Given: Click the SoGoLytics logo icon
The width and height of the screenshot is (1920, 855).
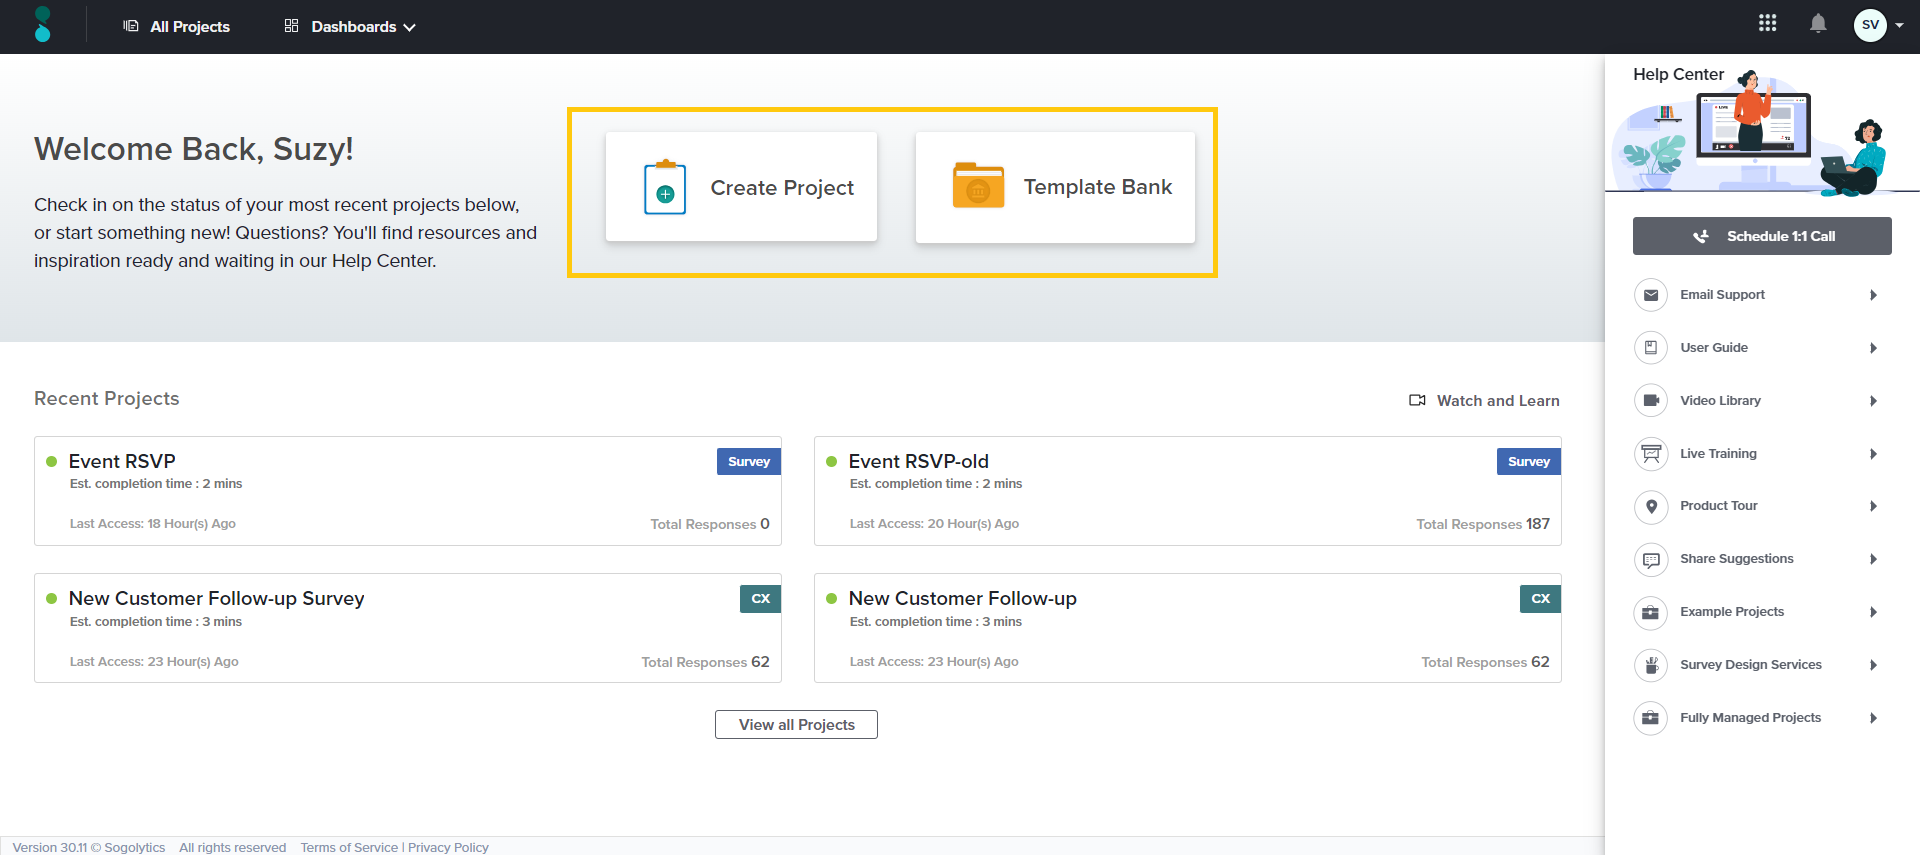Looking at the screenshot, I should point(42,25).
